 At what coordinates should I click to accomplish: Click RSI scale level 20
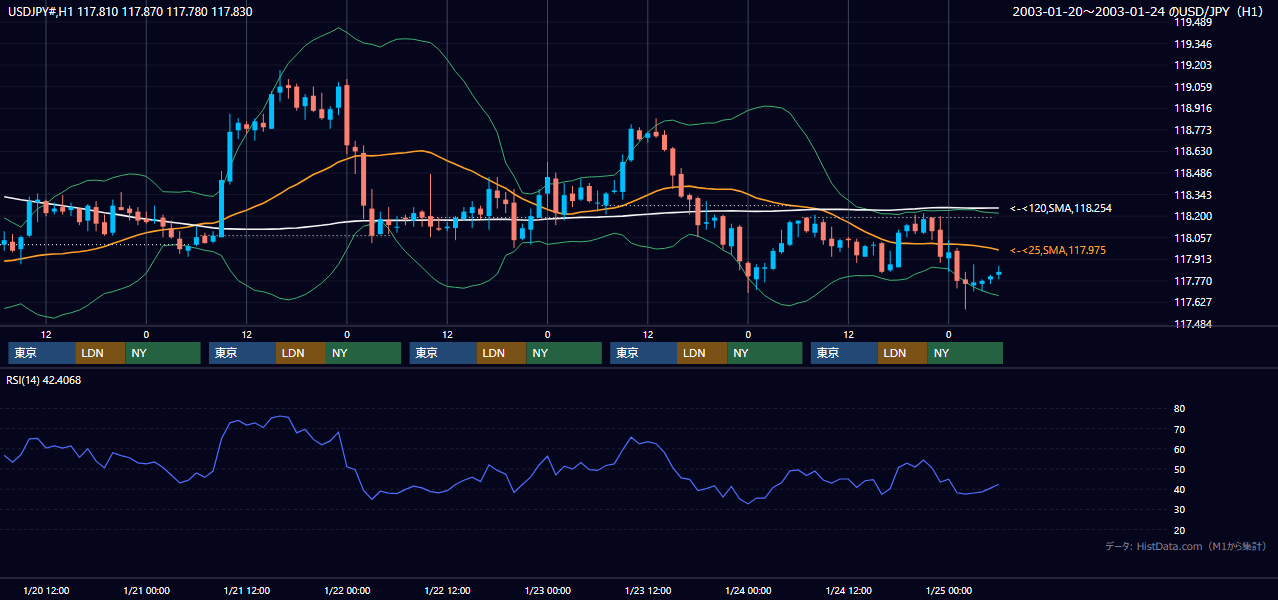pyautogui.click(x=1179, y=530)
